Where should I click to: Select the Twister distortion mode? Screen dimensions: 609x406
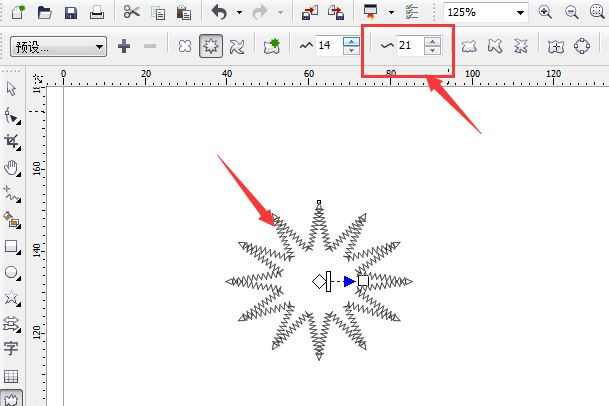[x=237, y=47]
